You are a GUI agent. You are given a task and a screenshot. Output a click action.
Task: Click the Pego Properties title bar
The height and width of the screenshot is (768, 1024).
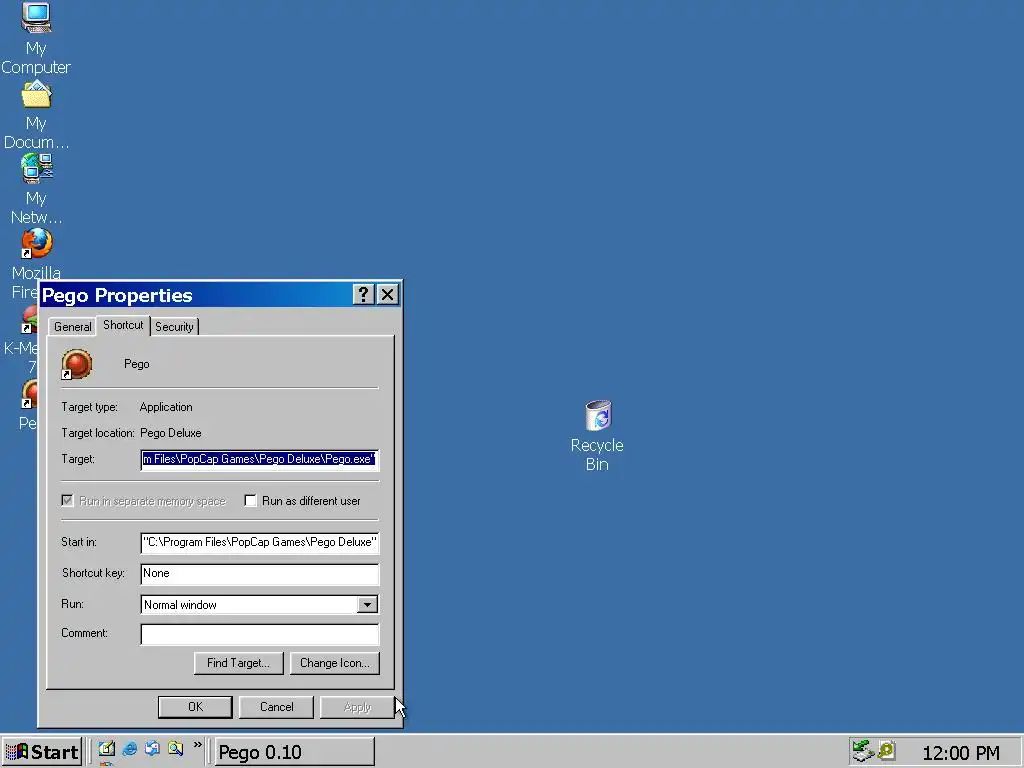tap(196, 295)
